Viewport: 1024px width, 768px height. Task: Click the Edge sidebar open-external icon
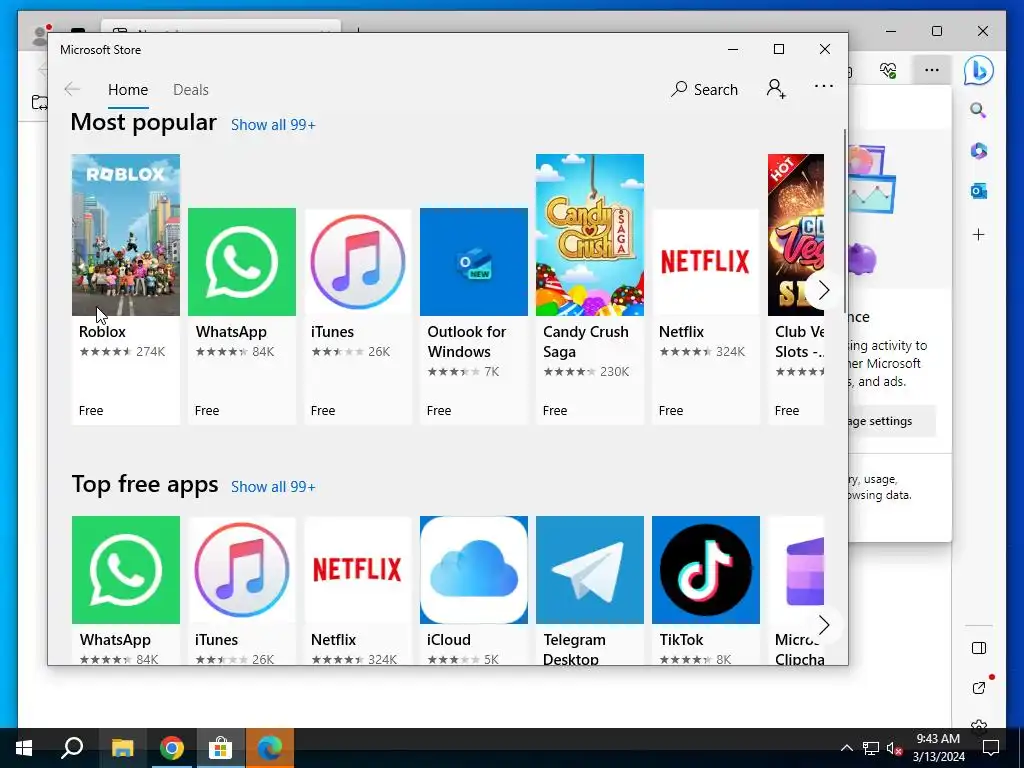pyautogui.click(x=979, y=687)
